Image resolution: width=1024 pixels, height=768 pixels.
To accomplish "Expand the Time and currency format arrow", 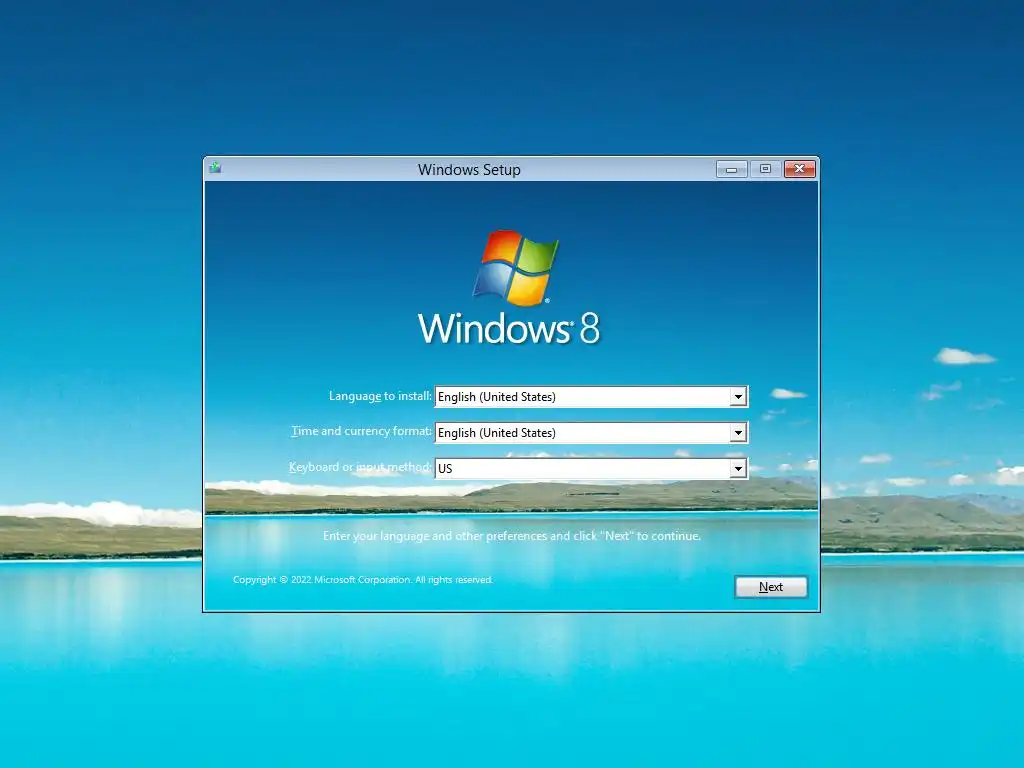I will pyautogui.click(x=738, y=432).
